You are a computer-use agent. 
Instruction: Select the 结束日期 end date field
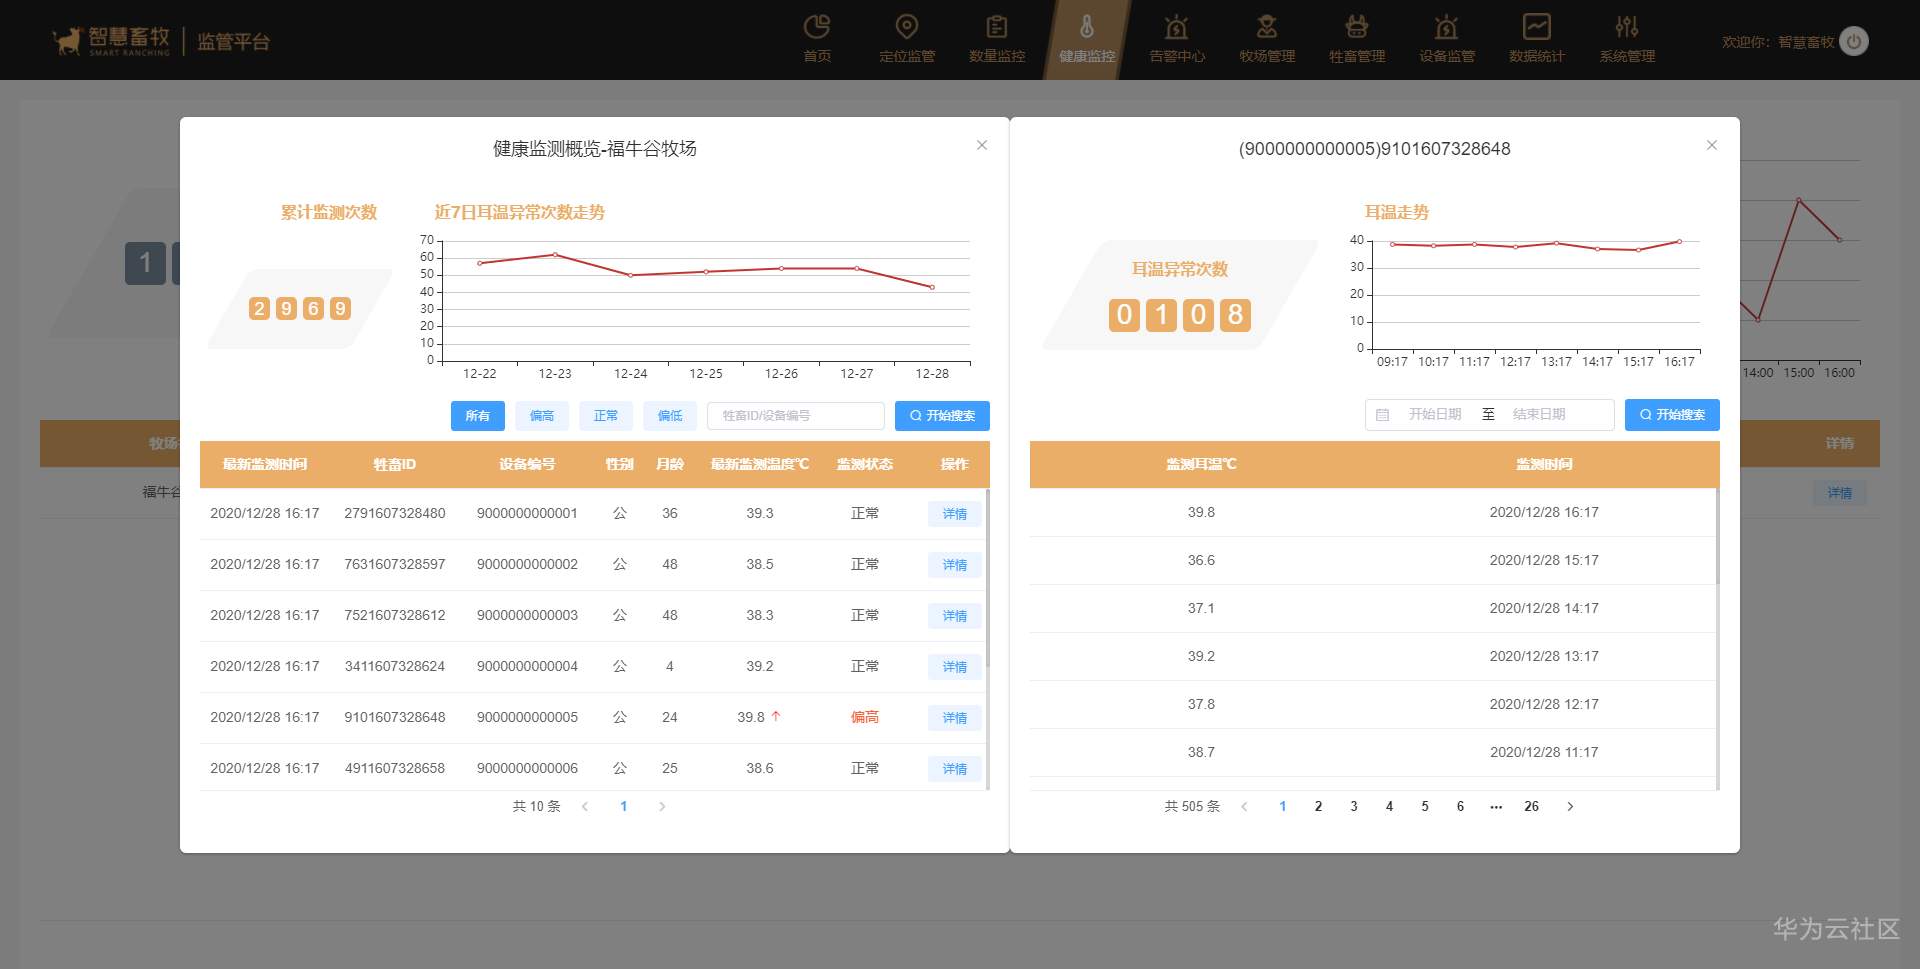1539,414
